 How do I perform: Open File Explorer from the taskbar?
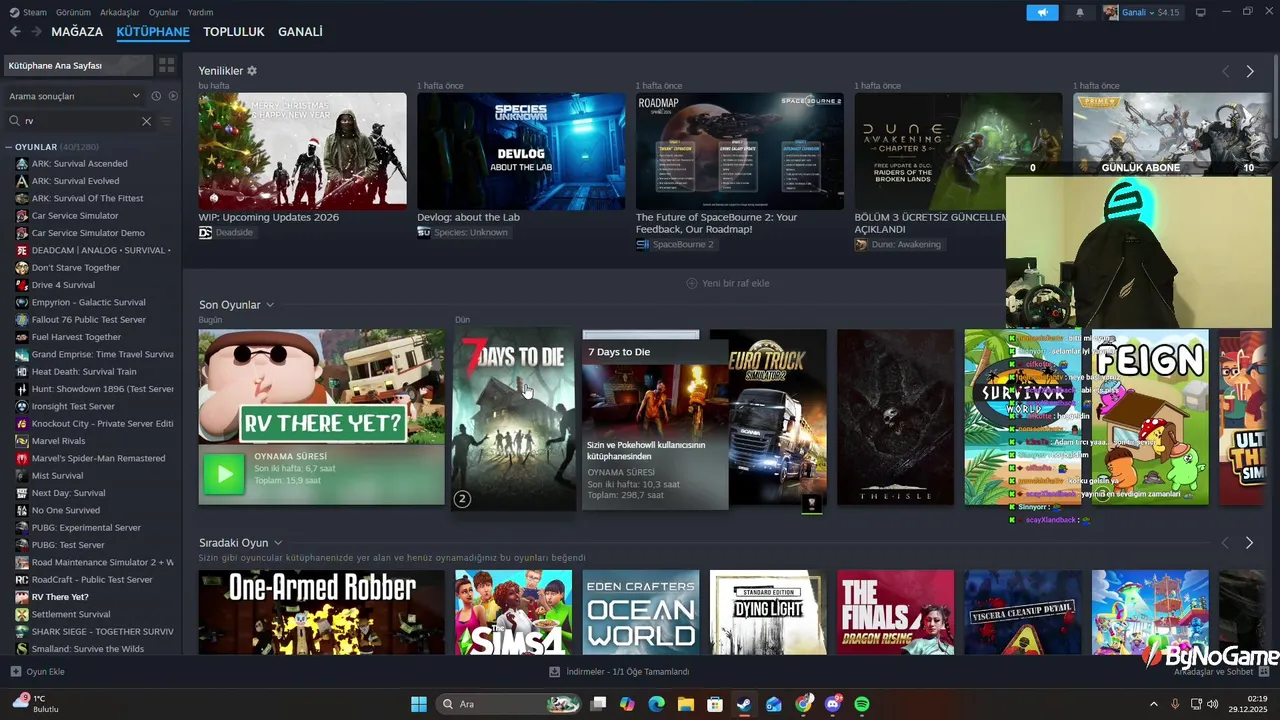click(685, 704)
